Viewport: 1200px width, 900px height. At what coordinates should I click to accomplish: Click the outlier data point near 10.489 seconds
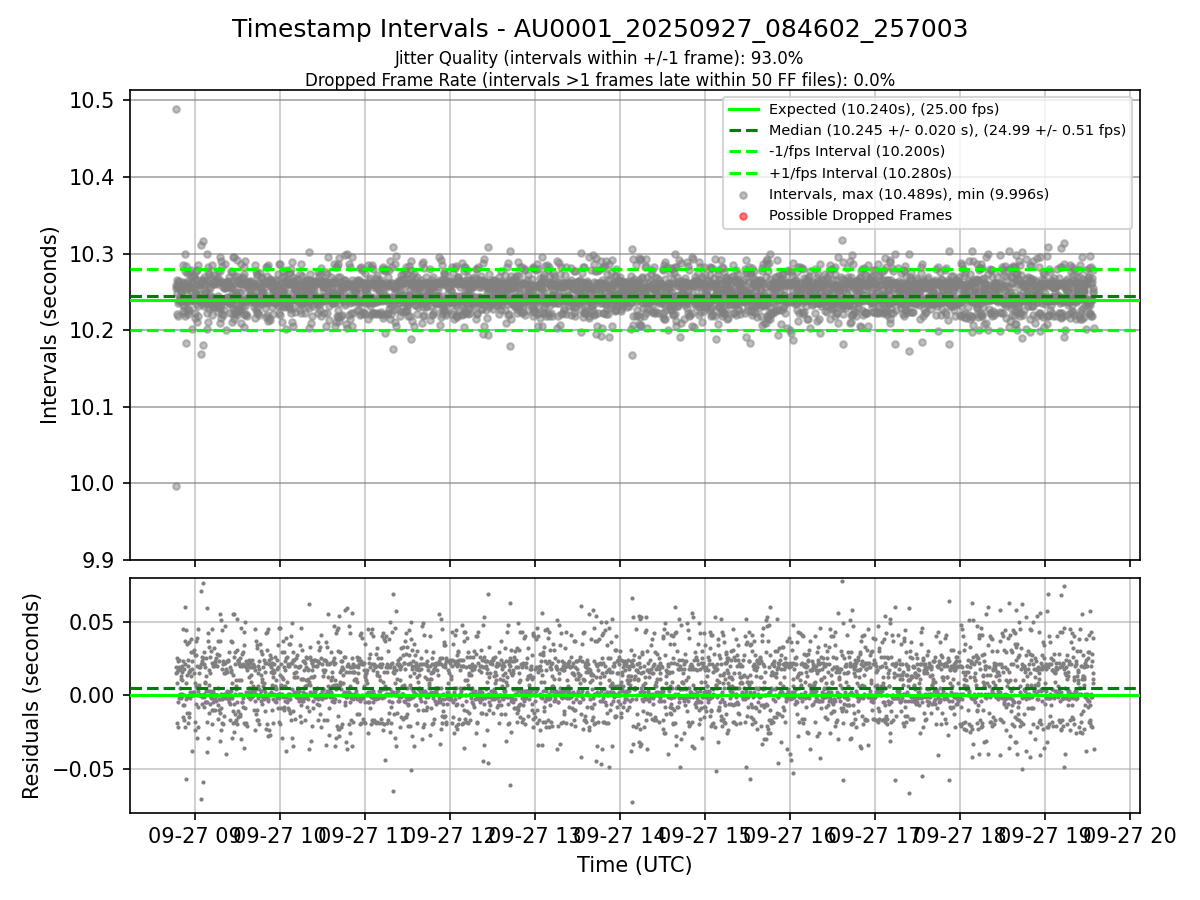tap(176, 109)
